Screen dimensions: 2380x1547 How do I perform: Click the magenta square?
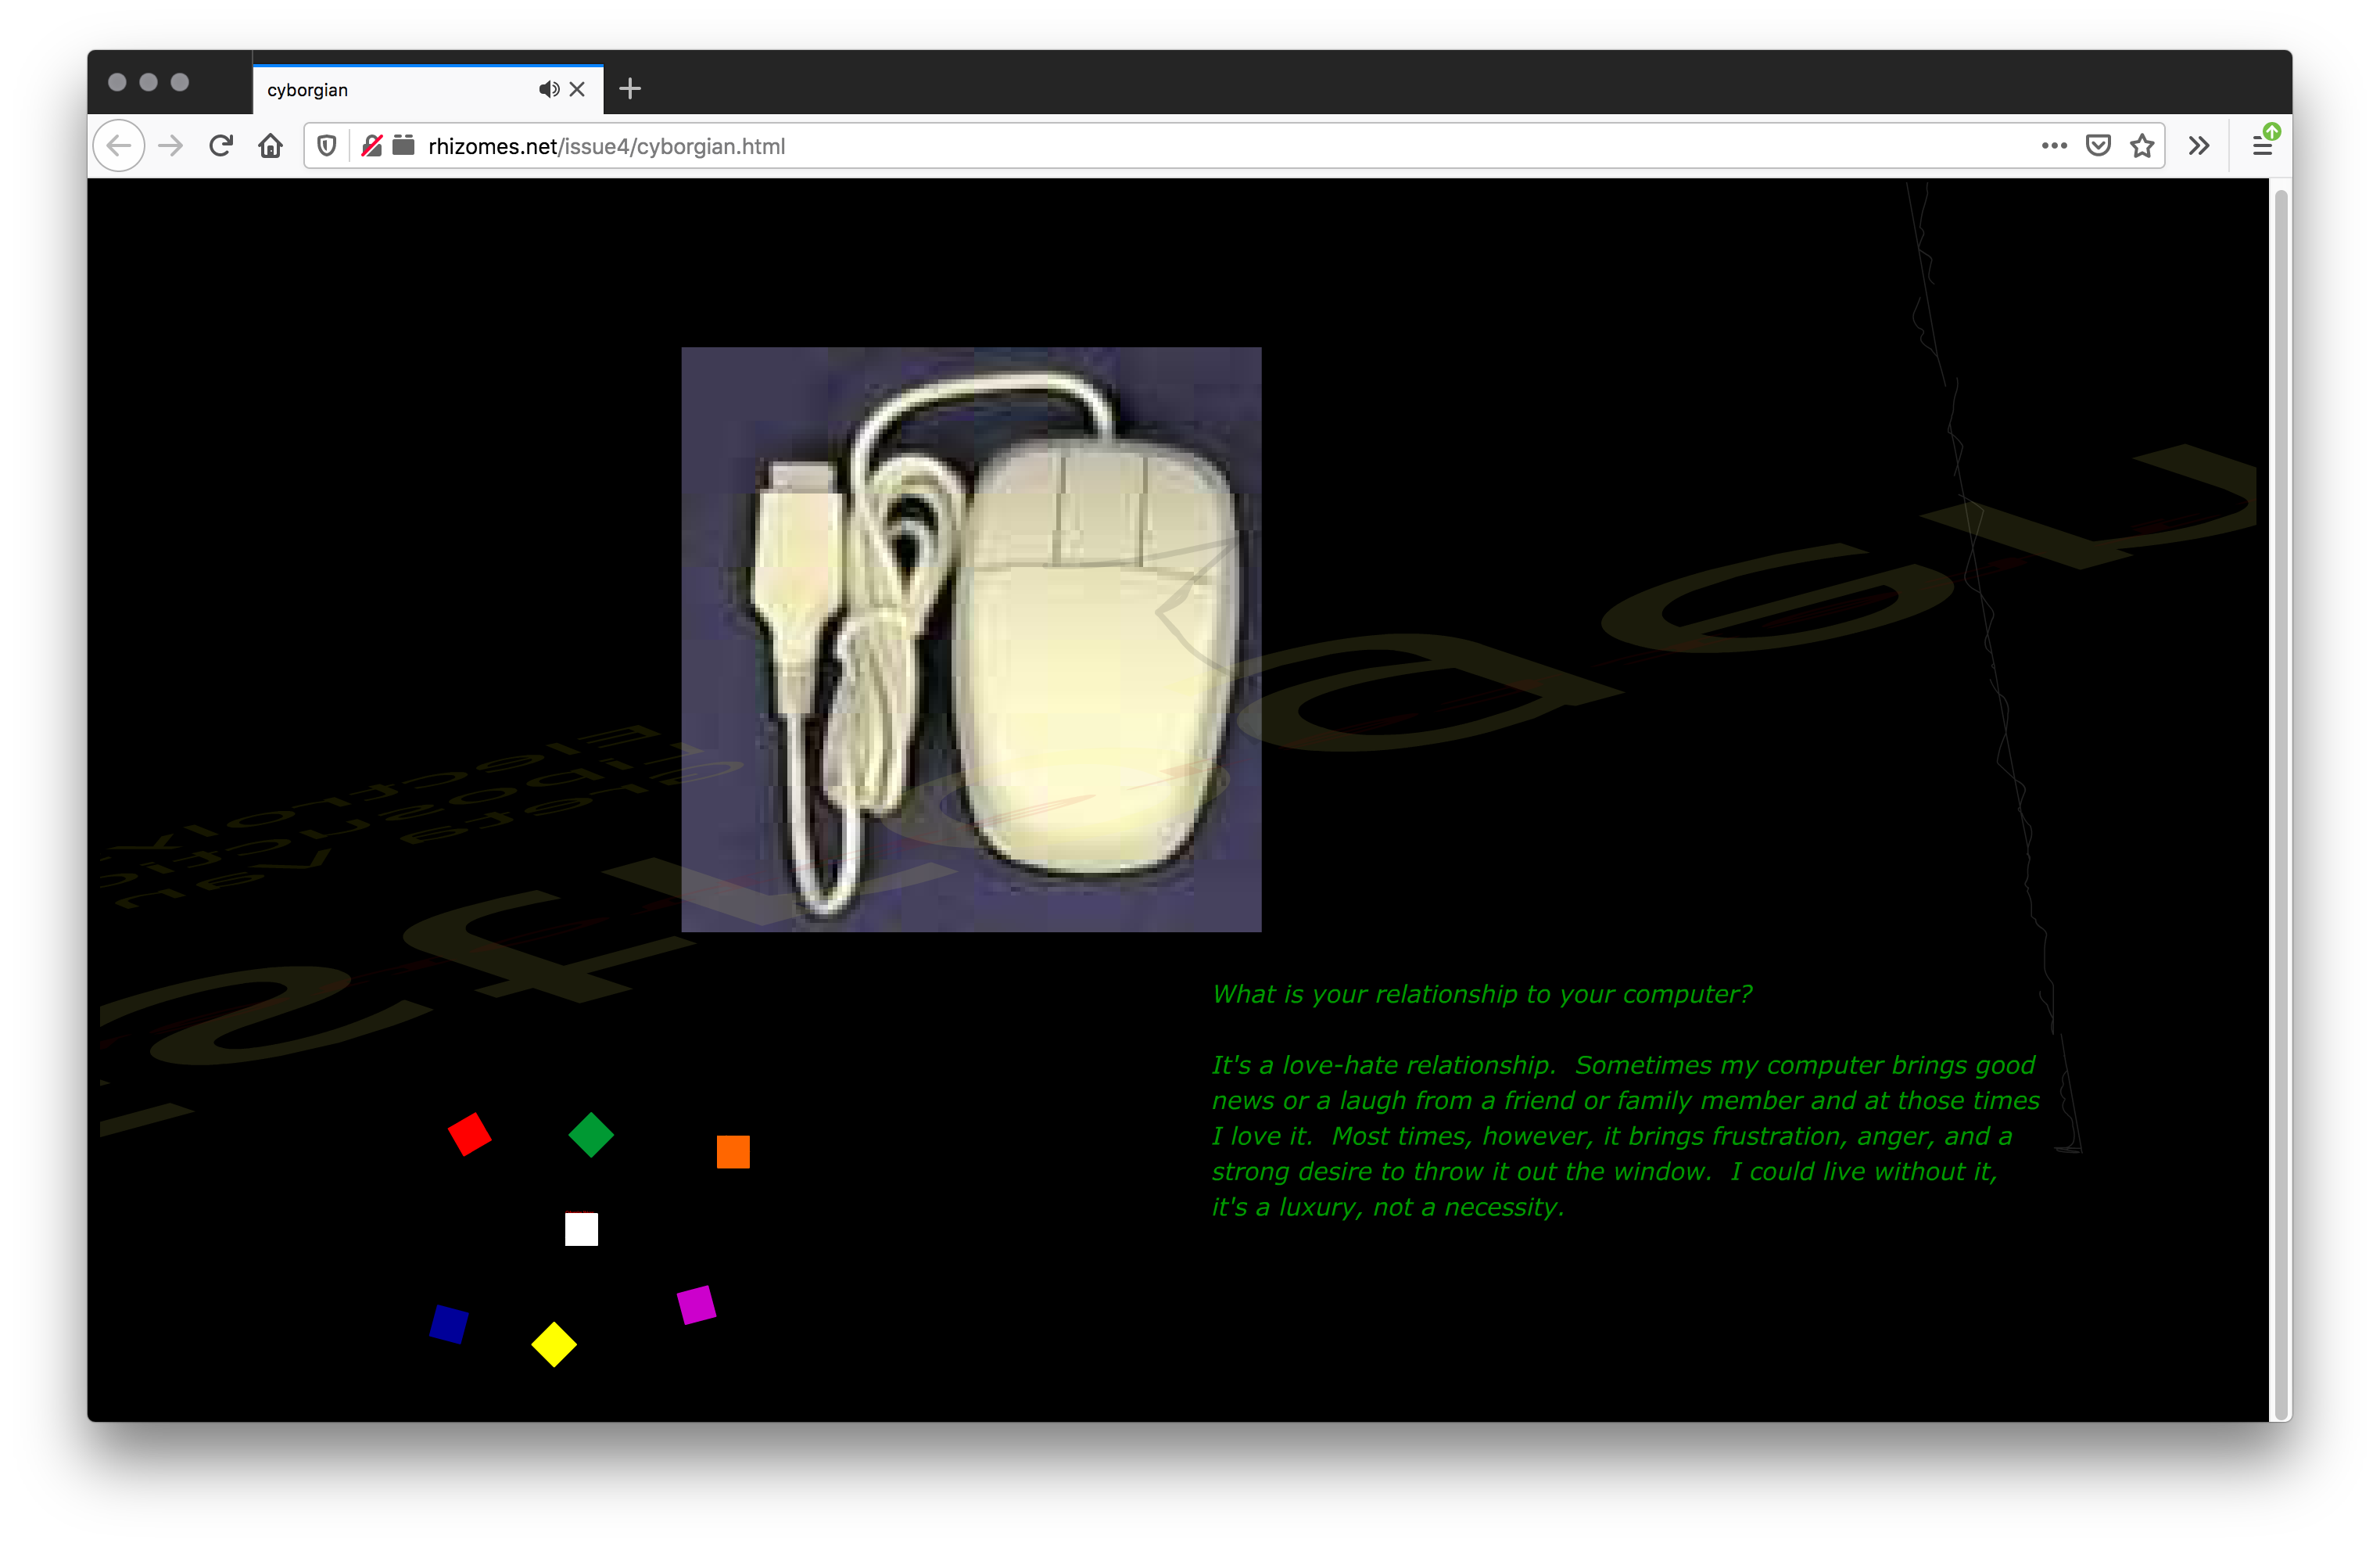click(x=696, y=1305)
